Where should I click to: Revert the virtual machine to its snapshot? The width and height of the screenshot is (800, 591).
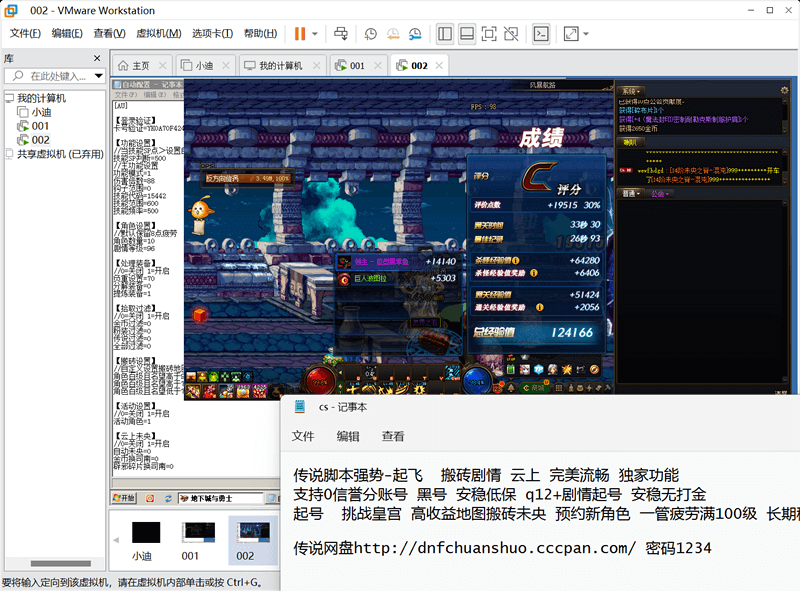click(x=393, y=34)
